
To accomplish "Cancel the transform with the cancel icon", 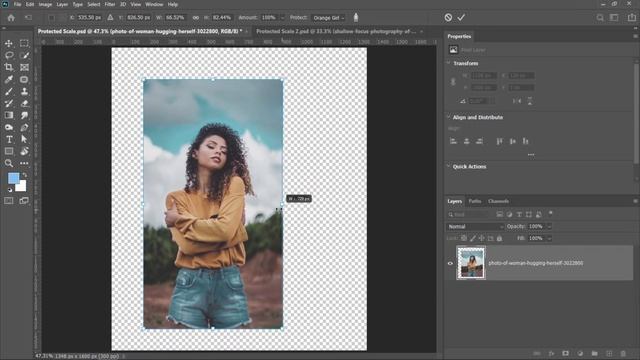I will pos(448,18).
